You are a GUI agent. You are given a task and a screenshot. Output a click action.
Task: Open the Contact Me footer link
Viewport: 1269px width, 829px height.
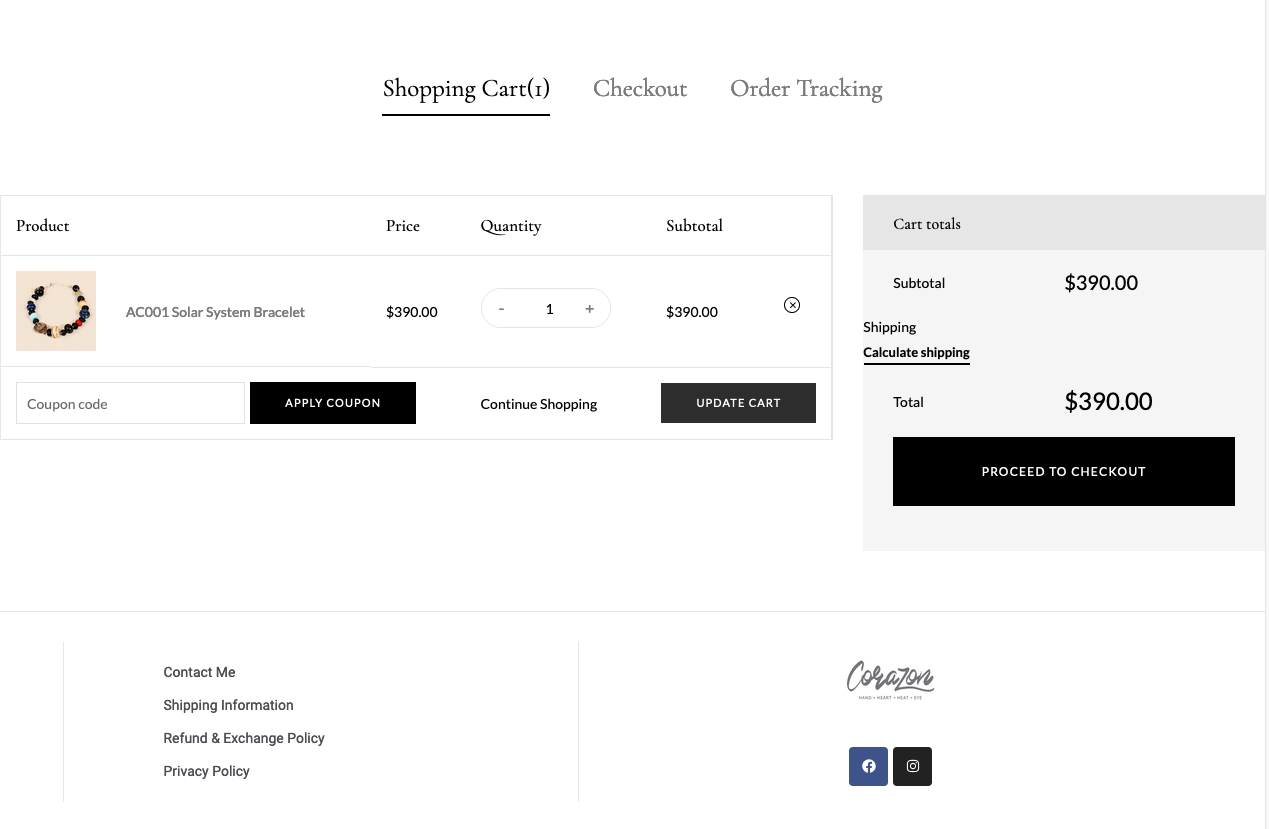click(199, 672)
